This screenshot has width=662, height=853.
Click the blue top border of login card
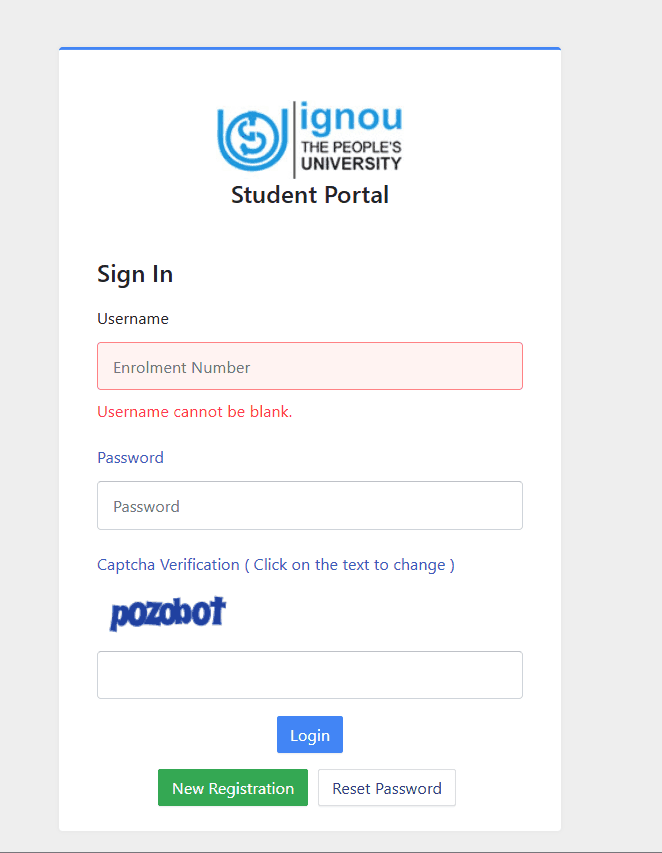pos(310,48)
